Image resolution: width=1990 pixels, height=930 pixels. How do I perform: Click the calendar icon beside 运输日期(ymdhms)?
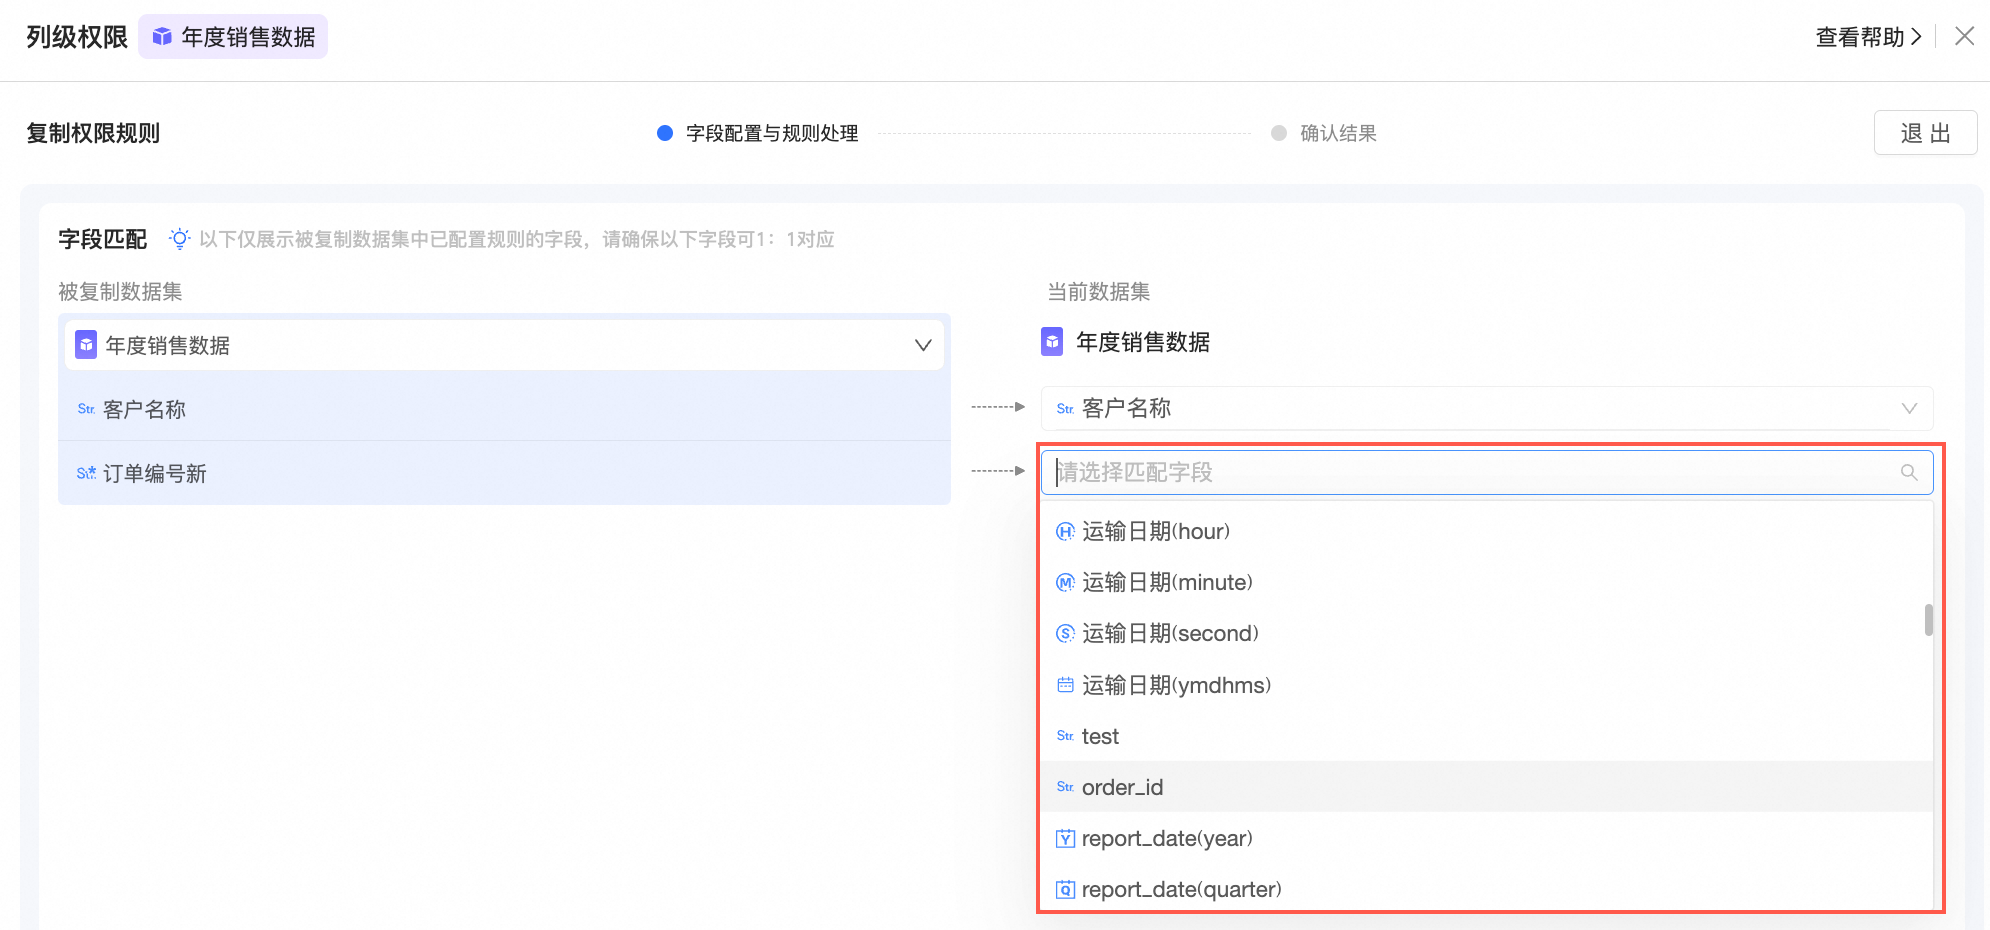point(1065,685)
